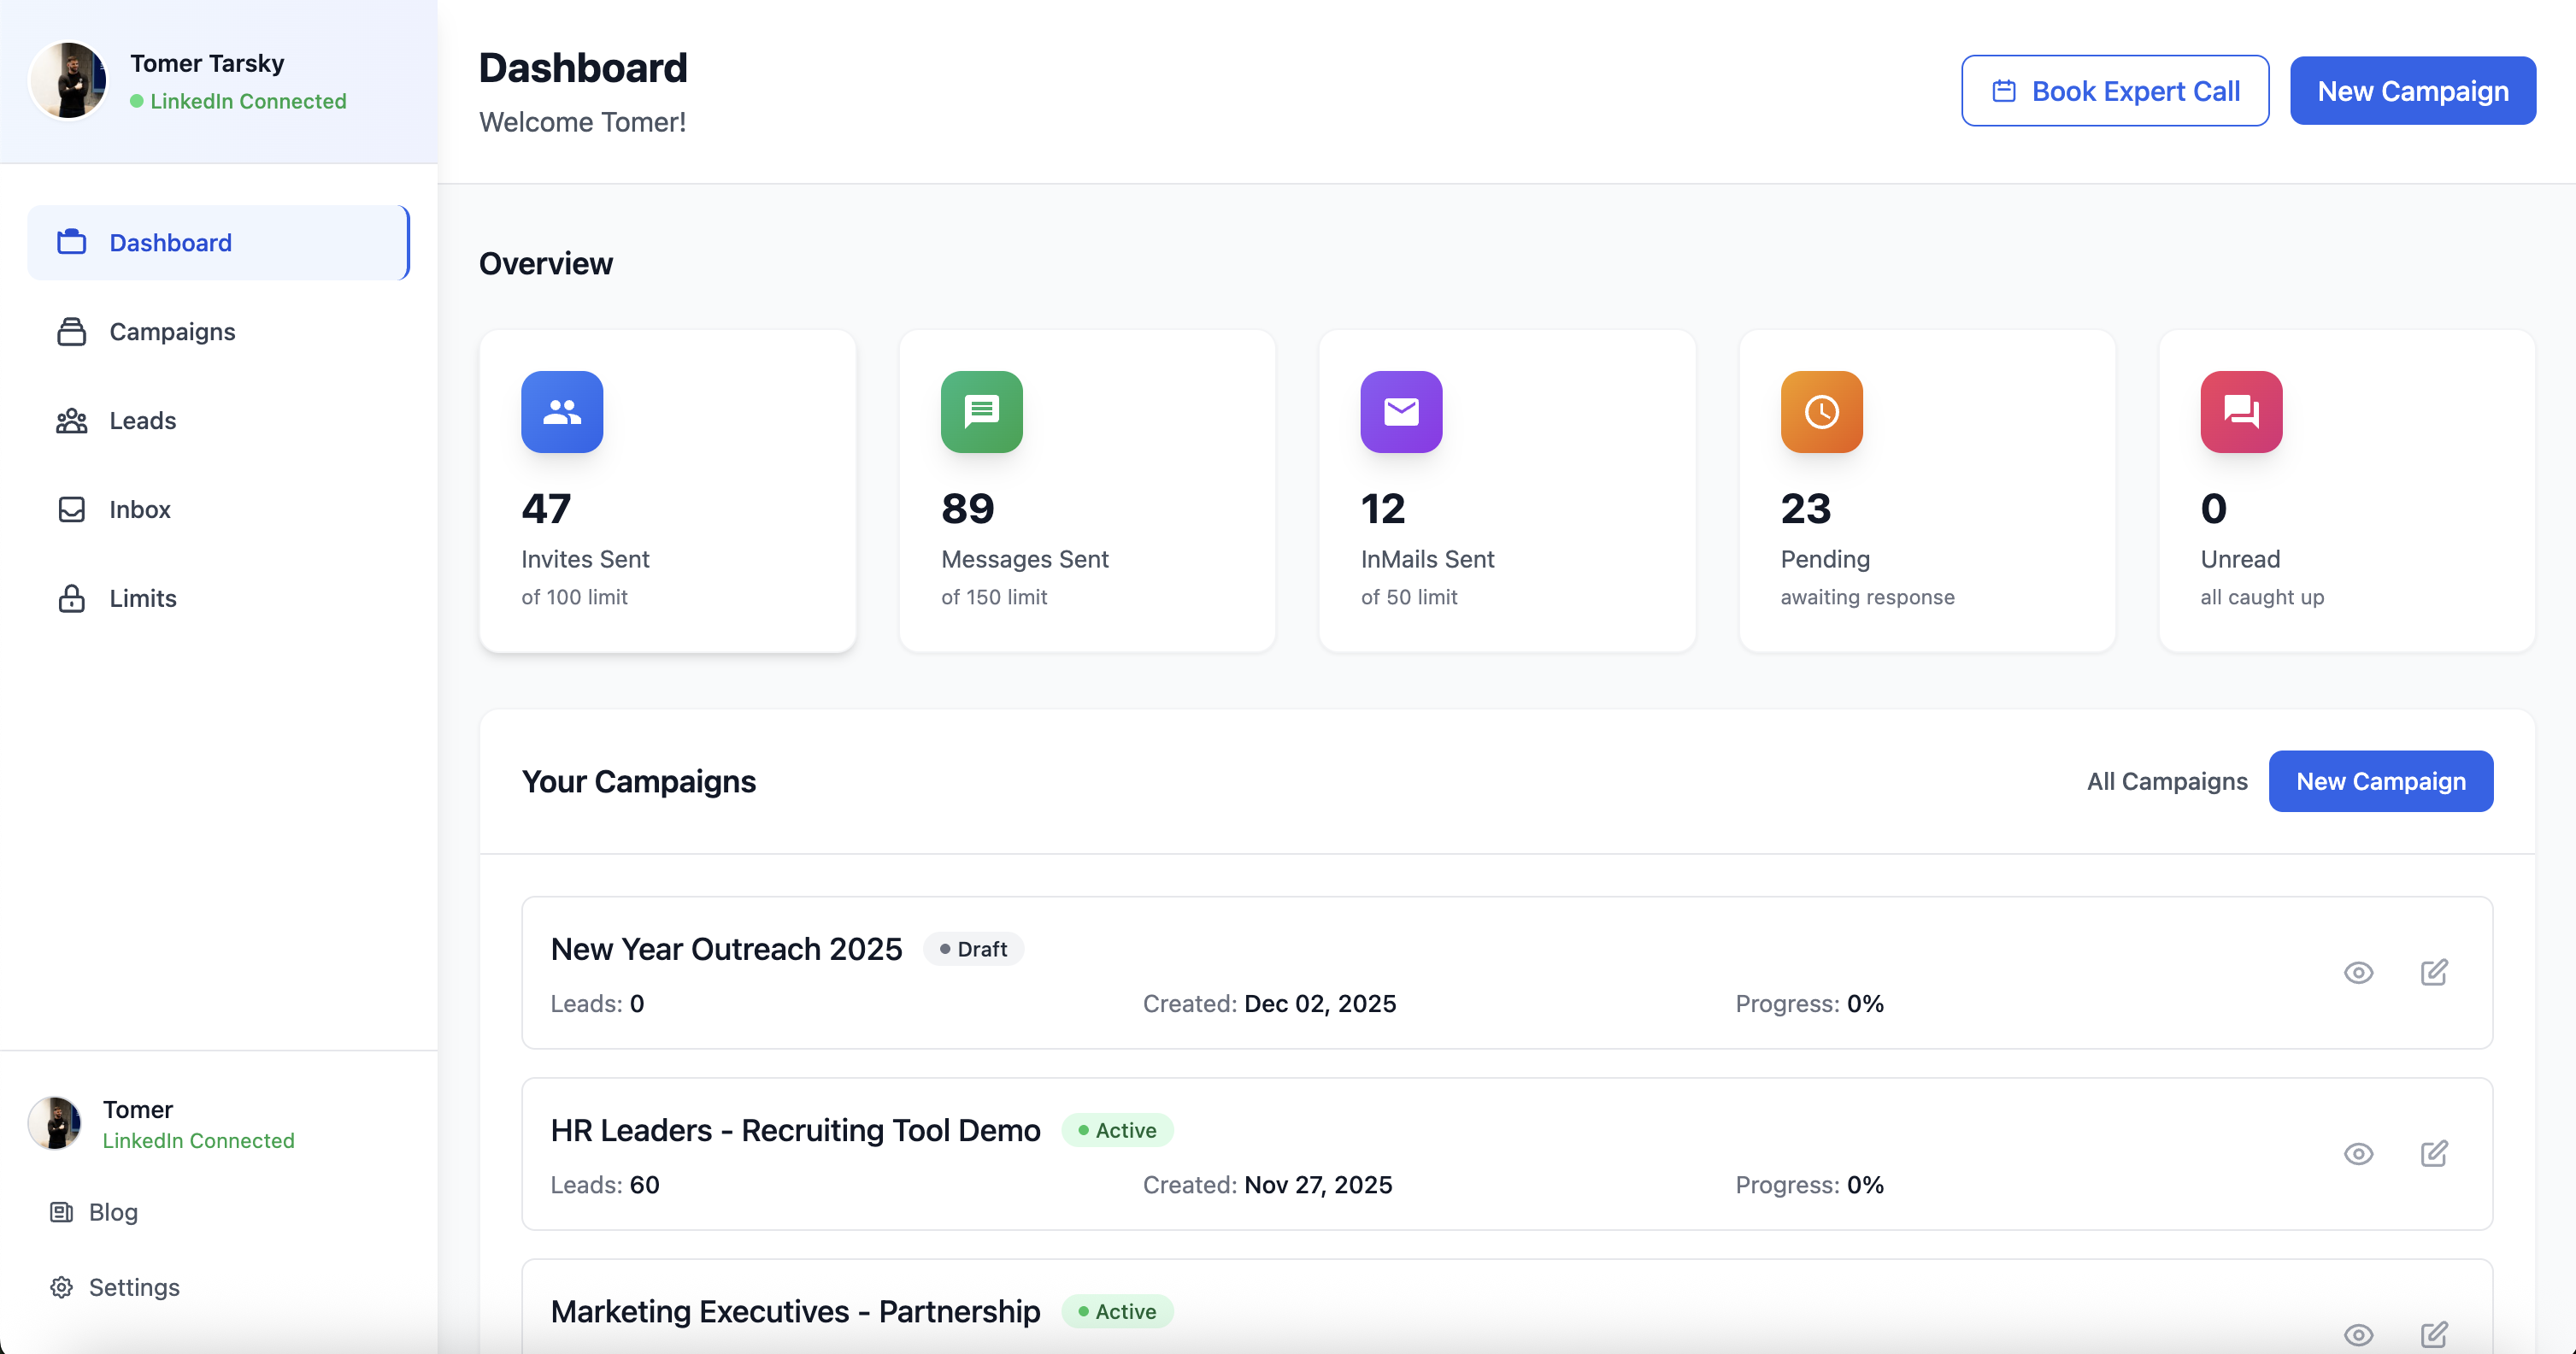
Task: View HR Leaders campaign via eye icon
Action: [2358, 1153]
